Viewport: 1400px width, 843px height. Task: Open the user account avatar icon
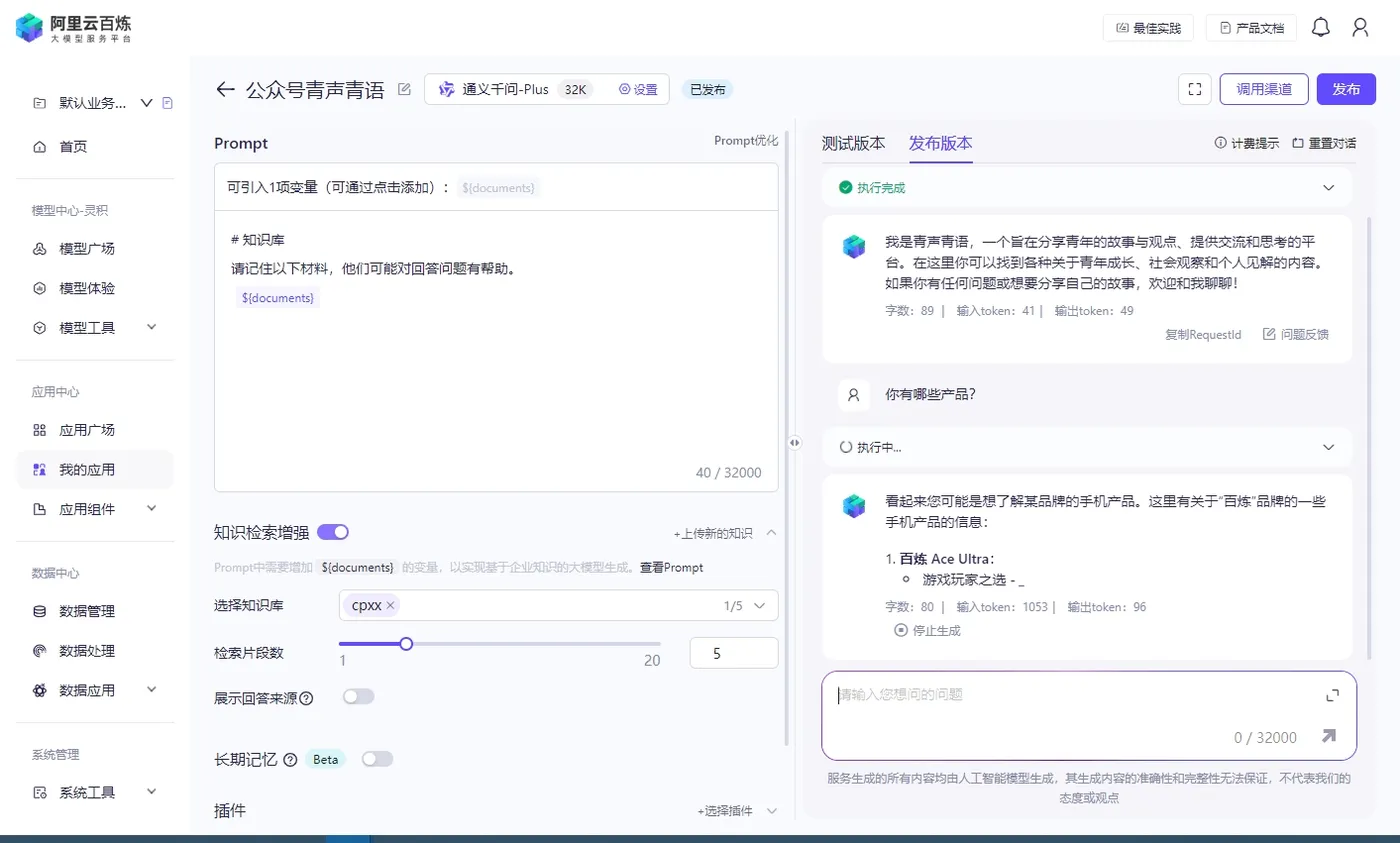(1360, 28)
